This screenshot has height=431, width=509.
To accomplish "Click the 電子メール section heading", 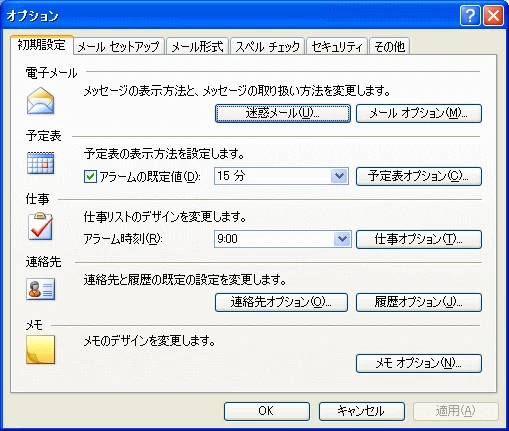I will point(52,73).
